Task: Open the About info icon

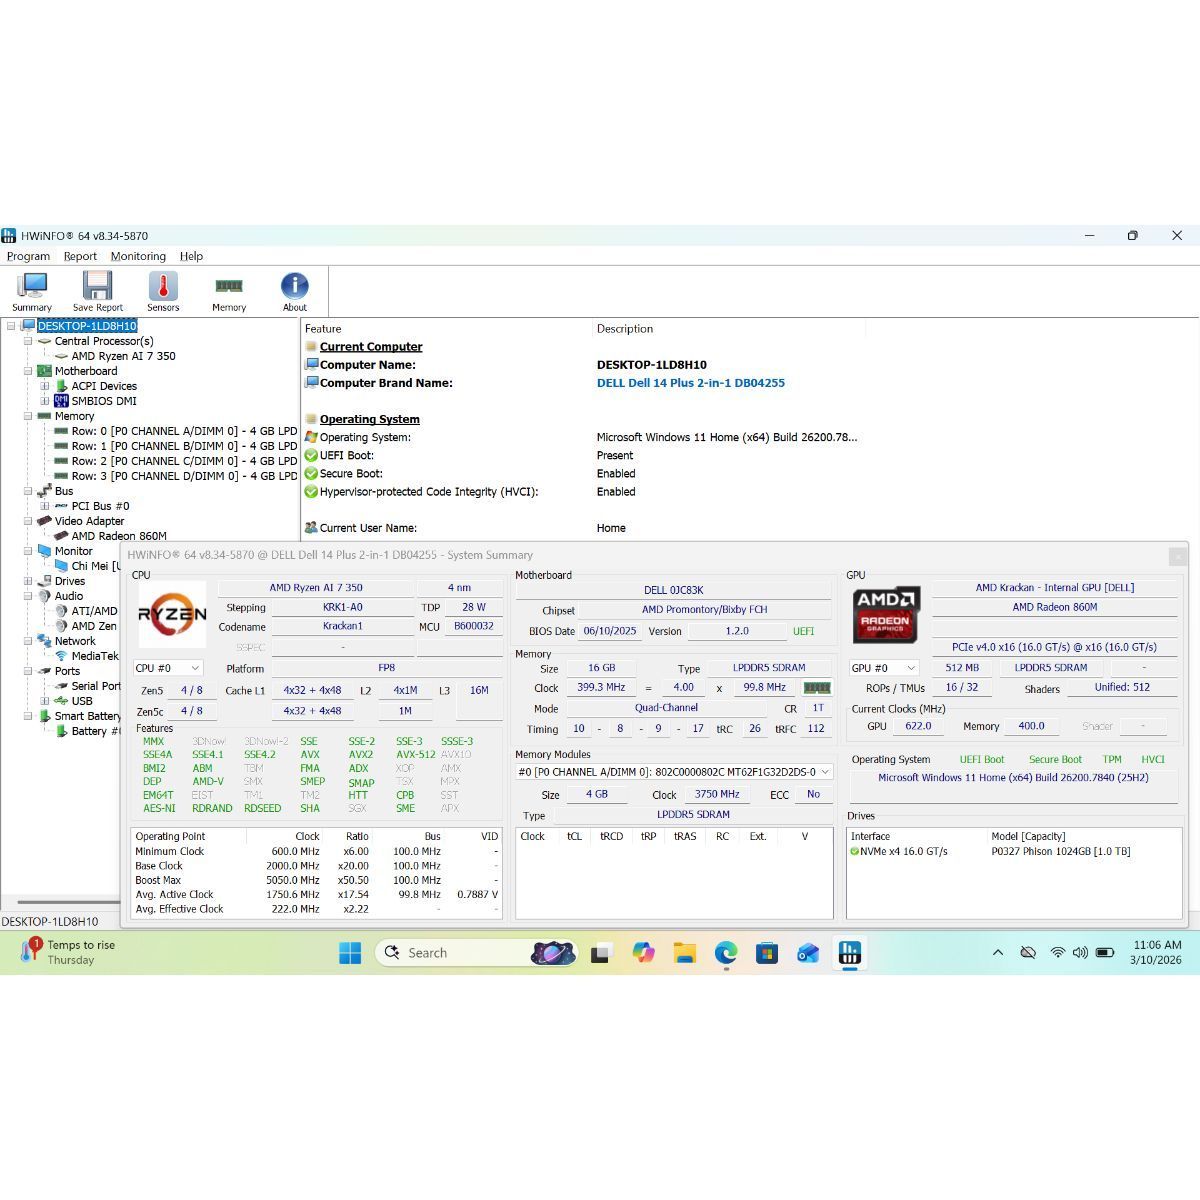Action: (294, 291)
